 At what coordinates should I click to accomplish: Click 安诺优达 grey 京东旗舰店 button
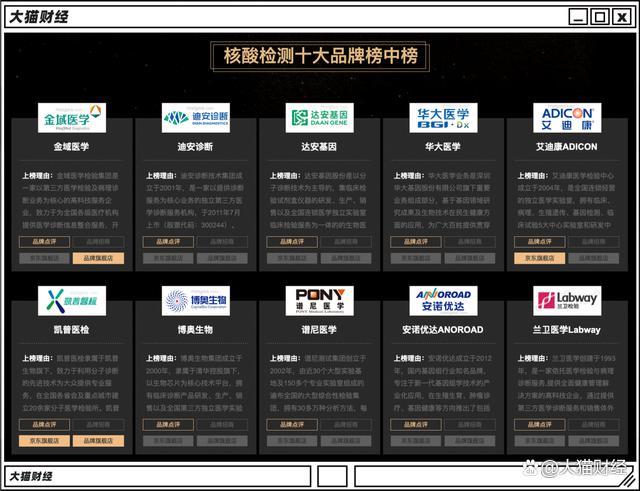point(416,441)
